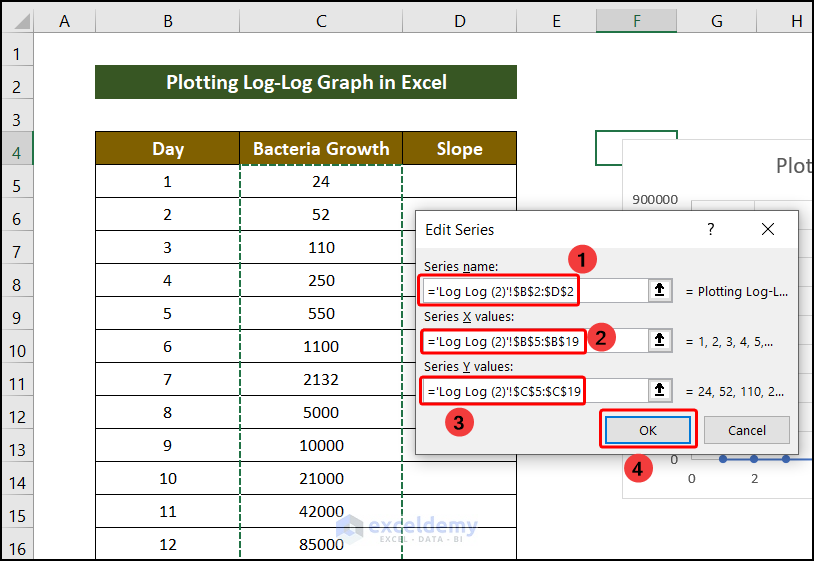
Task: Click the Day header cell
Action: click(x=168, y=150)
